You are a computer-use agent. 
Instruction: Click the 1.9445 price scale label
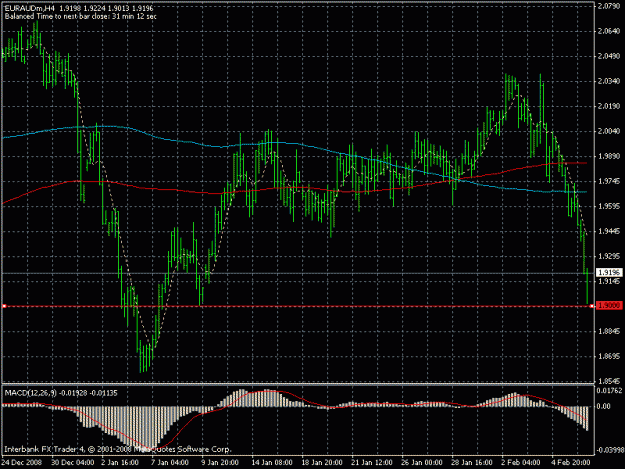pyautogui.click(x=609, y=231)
